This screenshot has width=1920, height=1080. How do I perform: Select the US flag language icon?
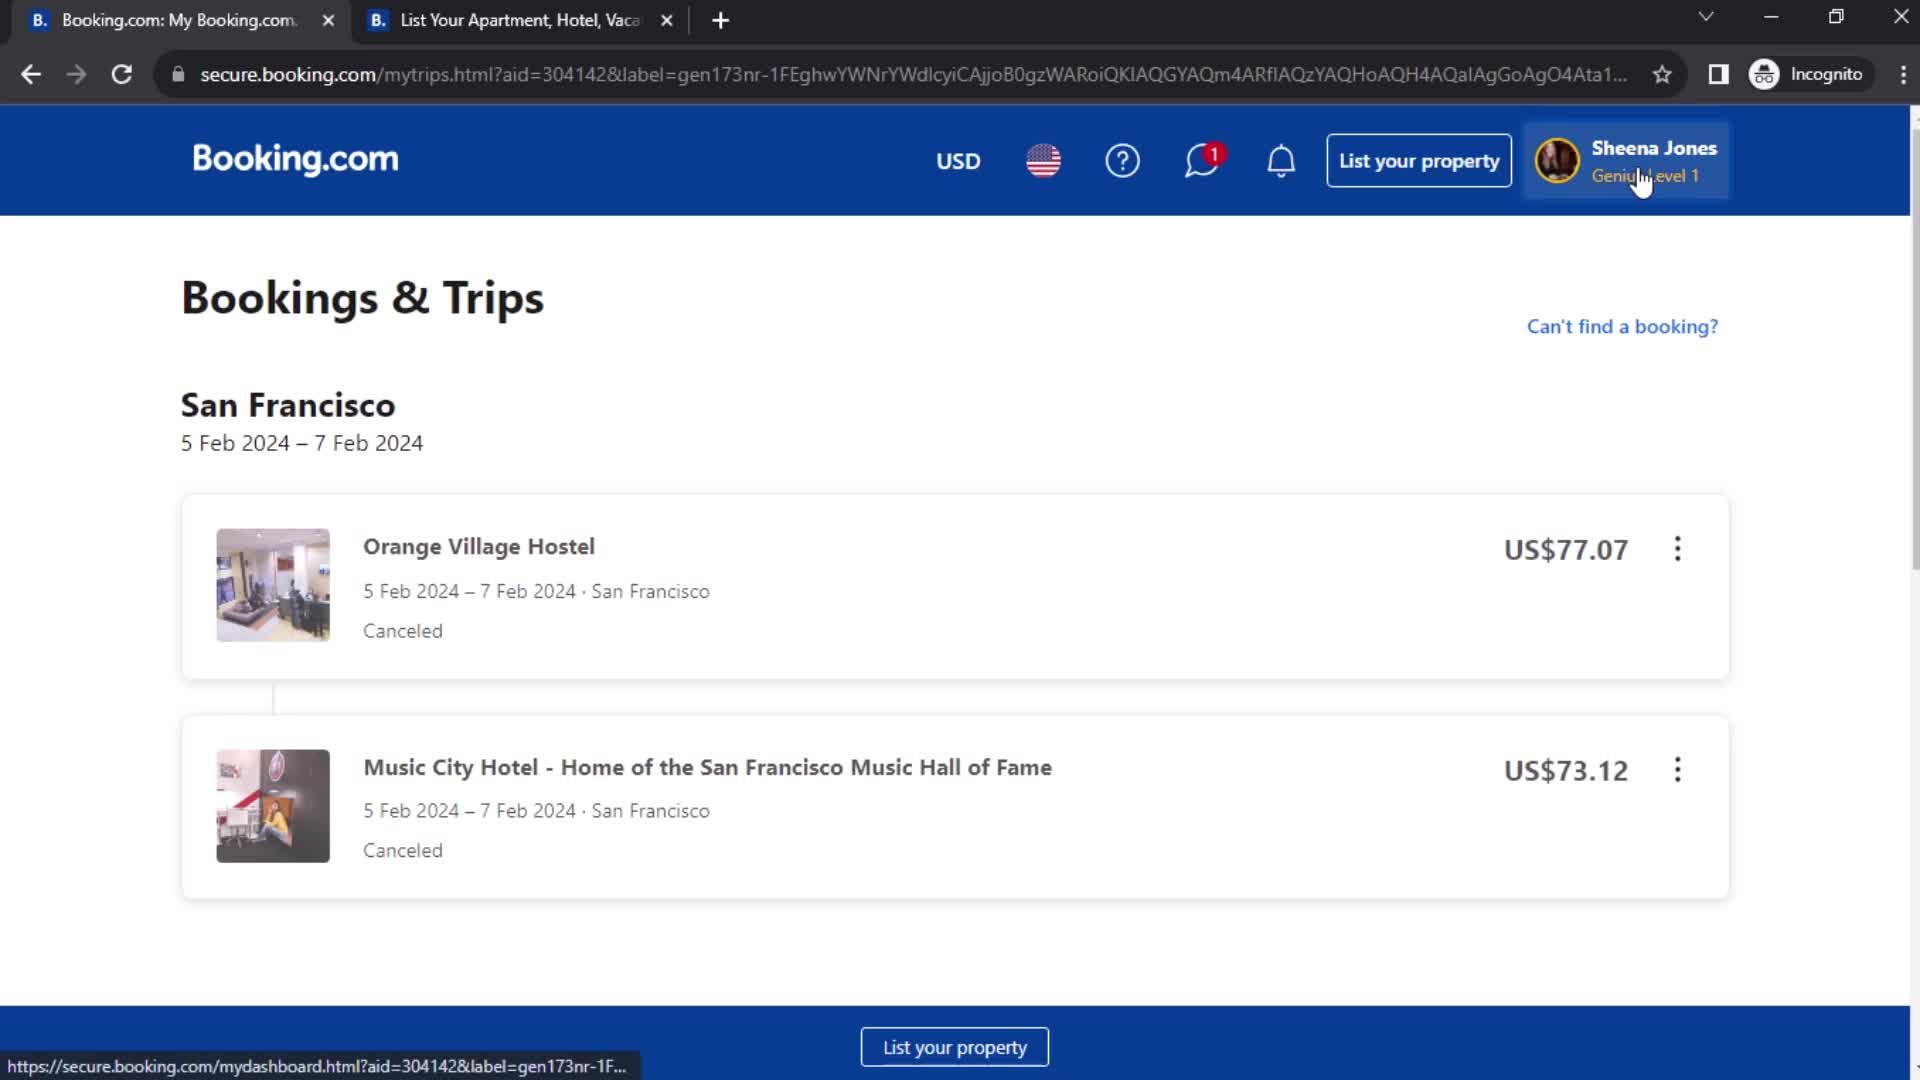click(x=1043, y=161)
